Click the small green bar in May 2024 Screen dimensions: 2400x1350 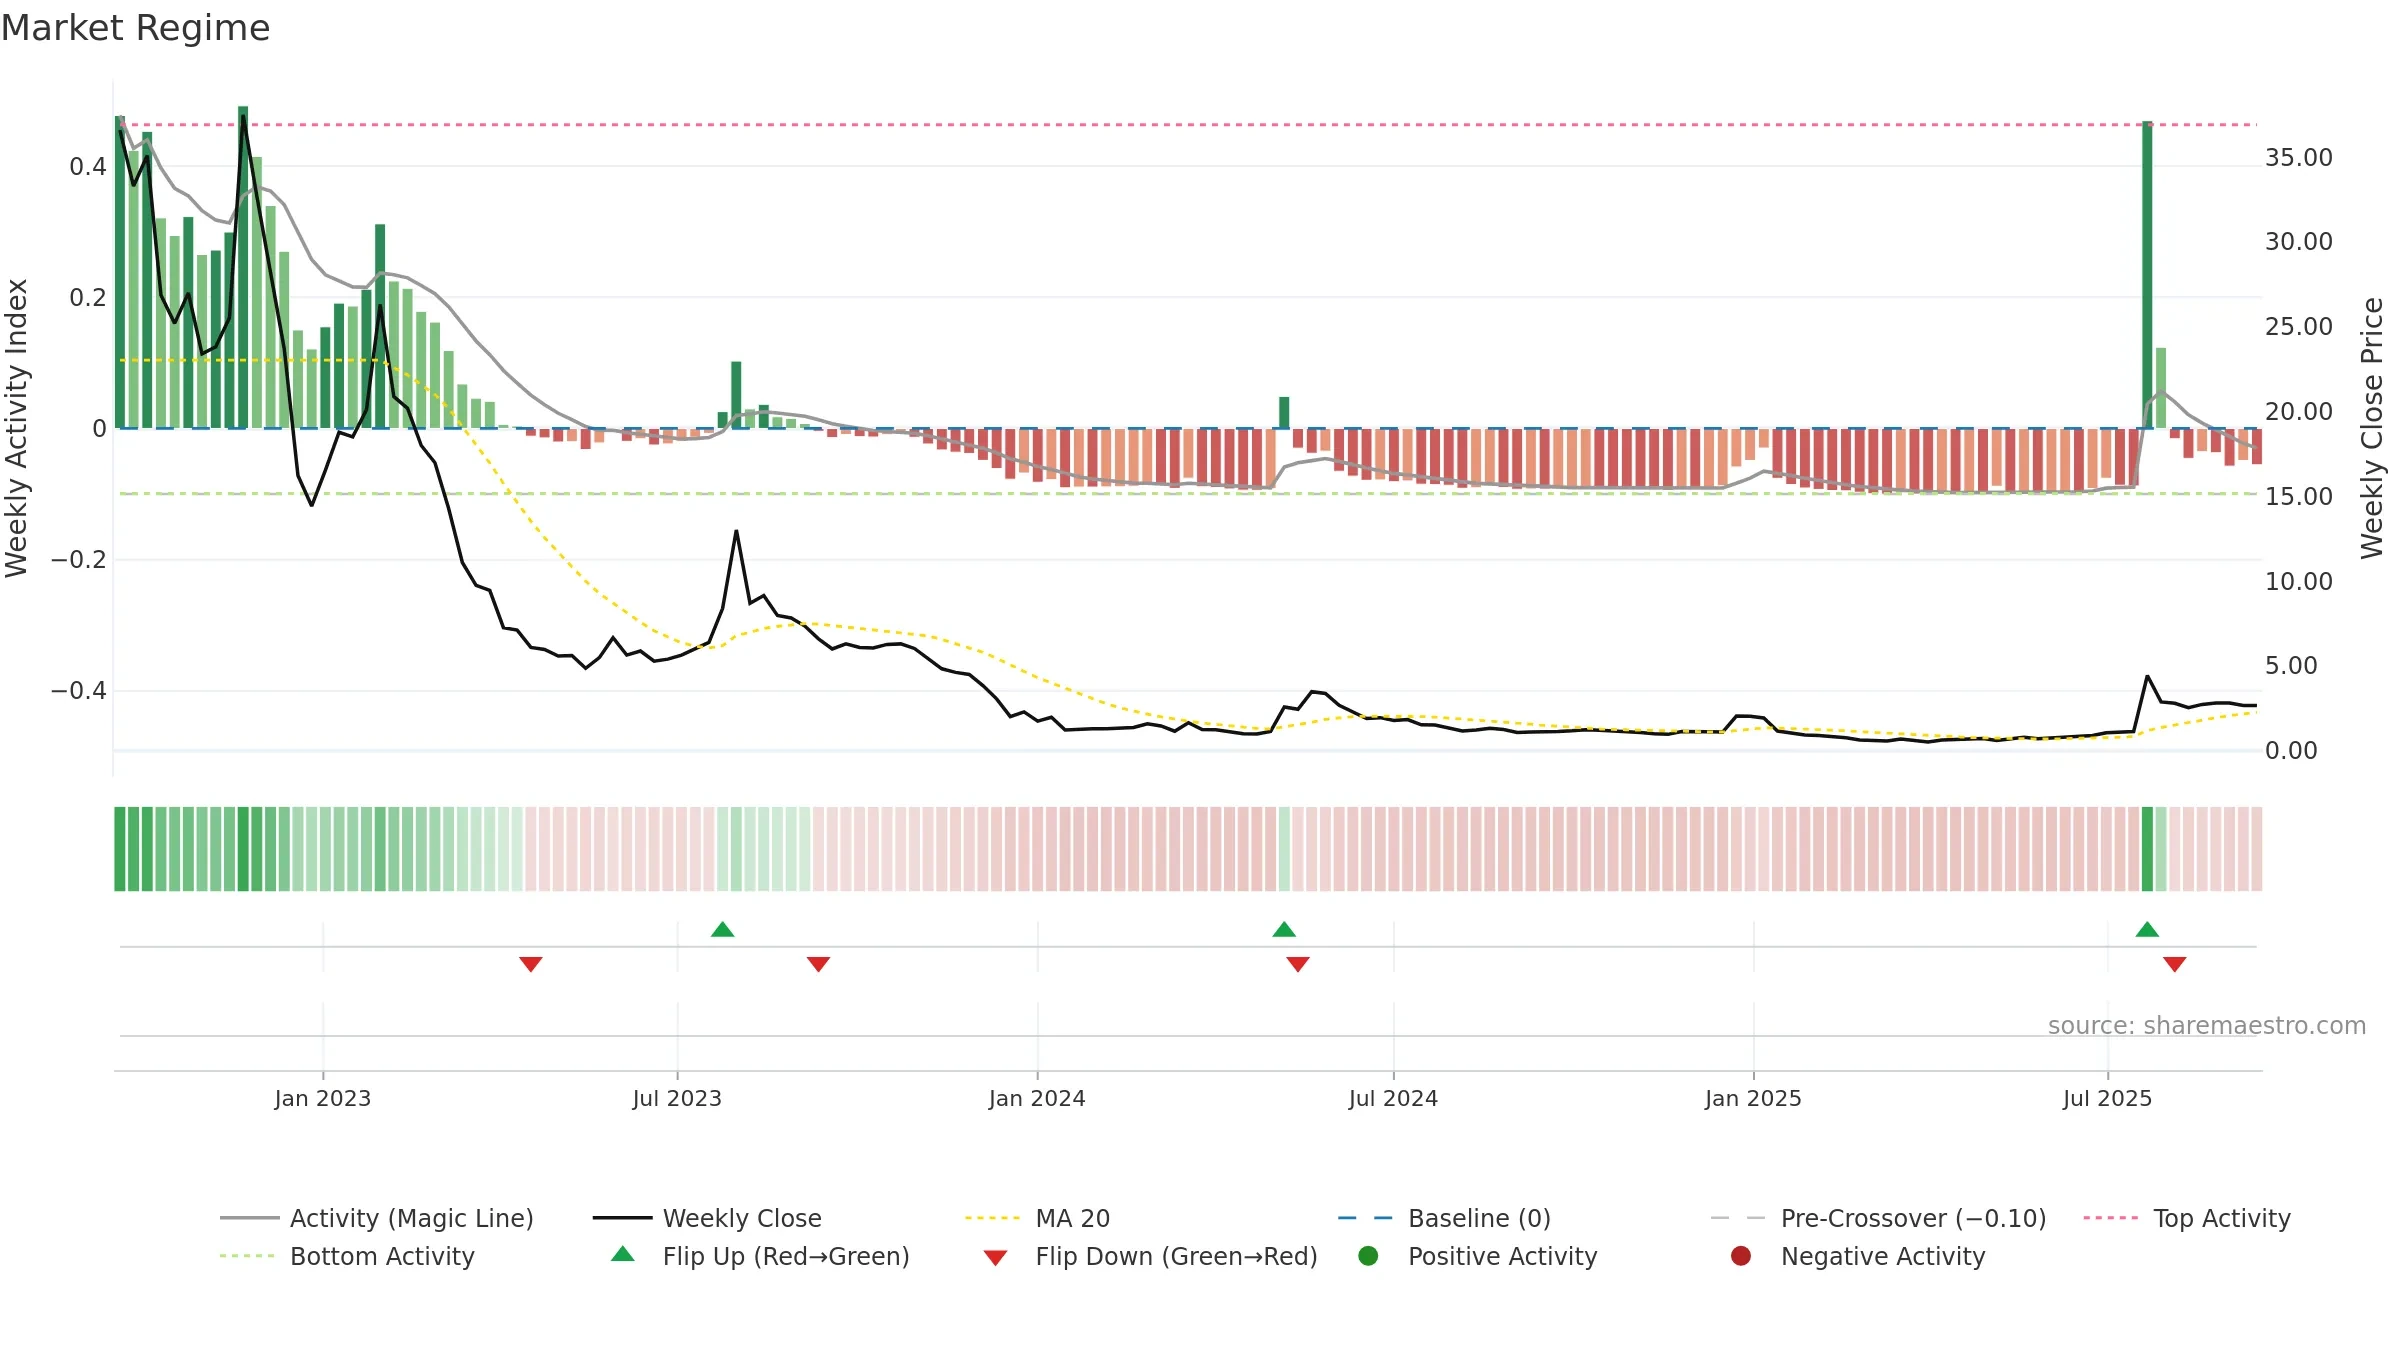[1284, 413]
